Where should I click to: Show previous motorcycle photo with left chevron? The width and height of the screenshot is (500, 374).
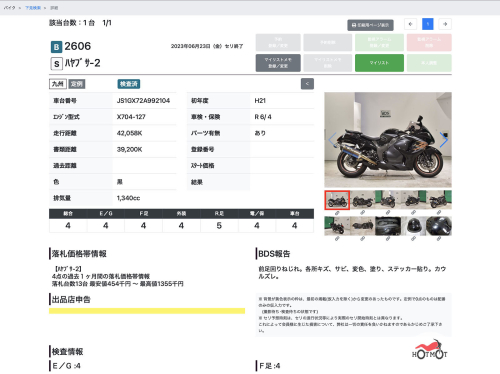coord(332,140)
